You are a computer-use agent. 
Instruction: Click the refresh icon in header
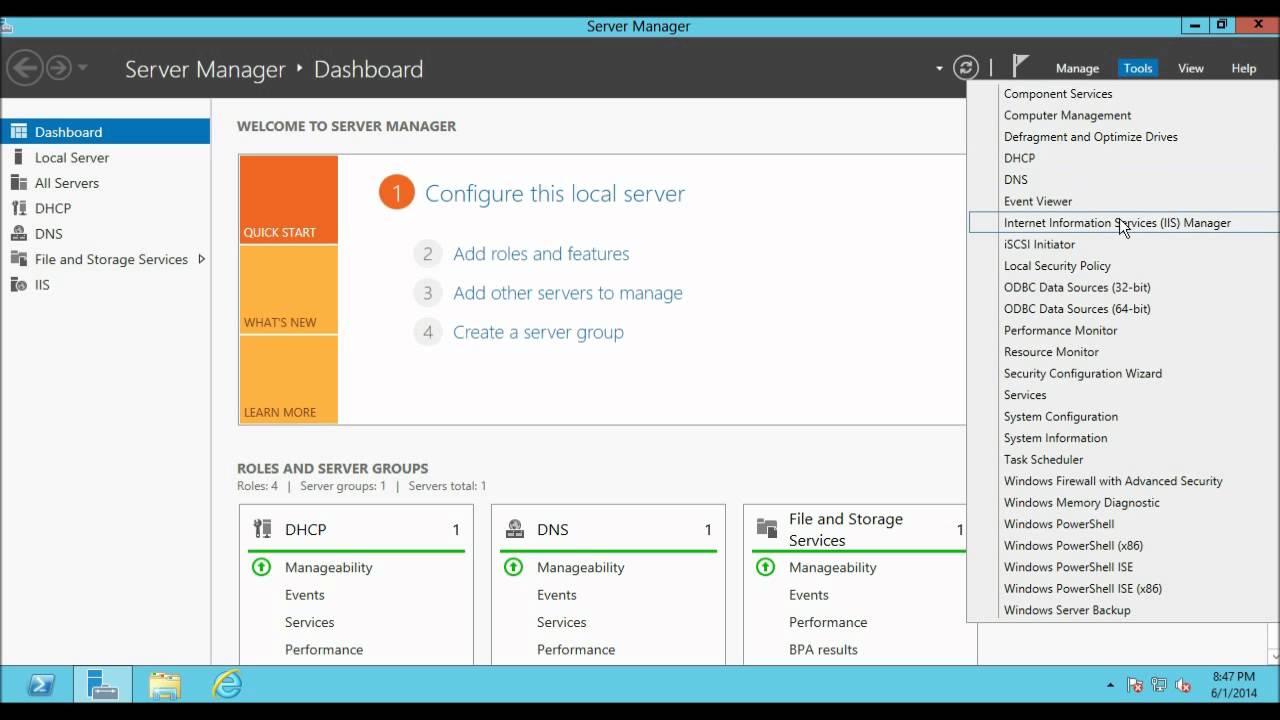[966, 68]
